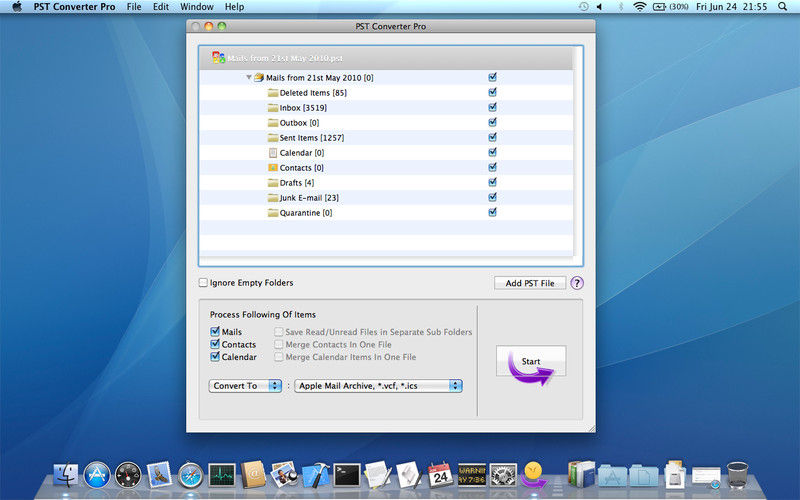Select the Deleted Items [85] folder row

[x=386, y=93]
